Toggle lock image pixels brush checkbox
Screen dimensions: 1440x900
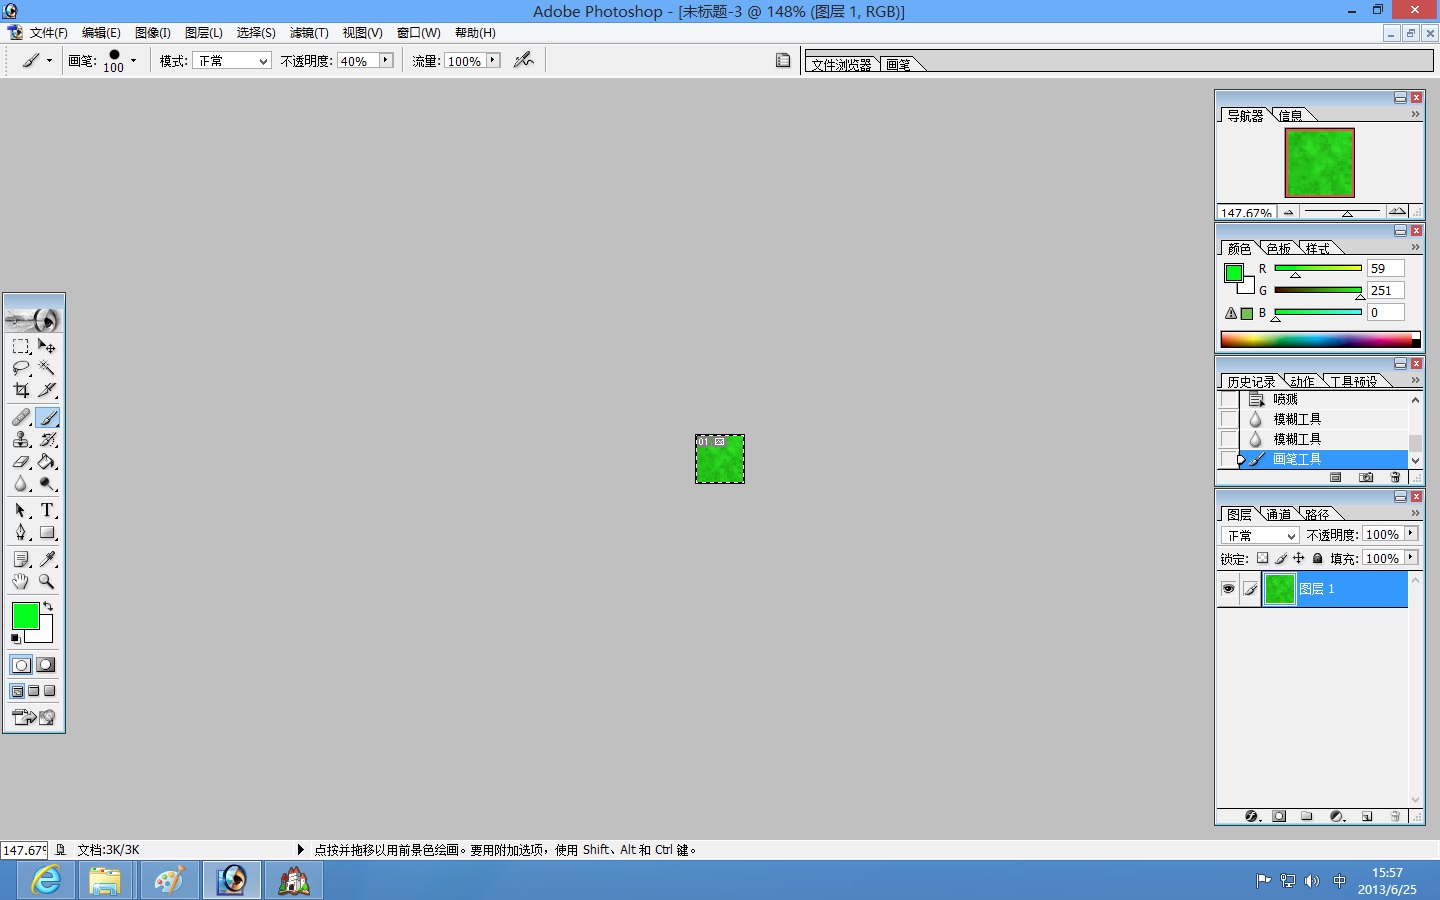1281,558
